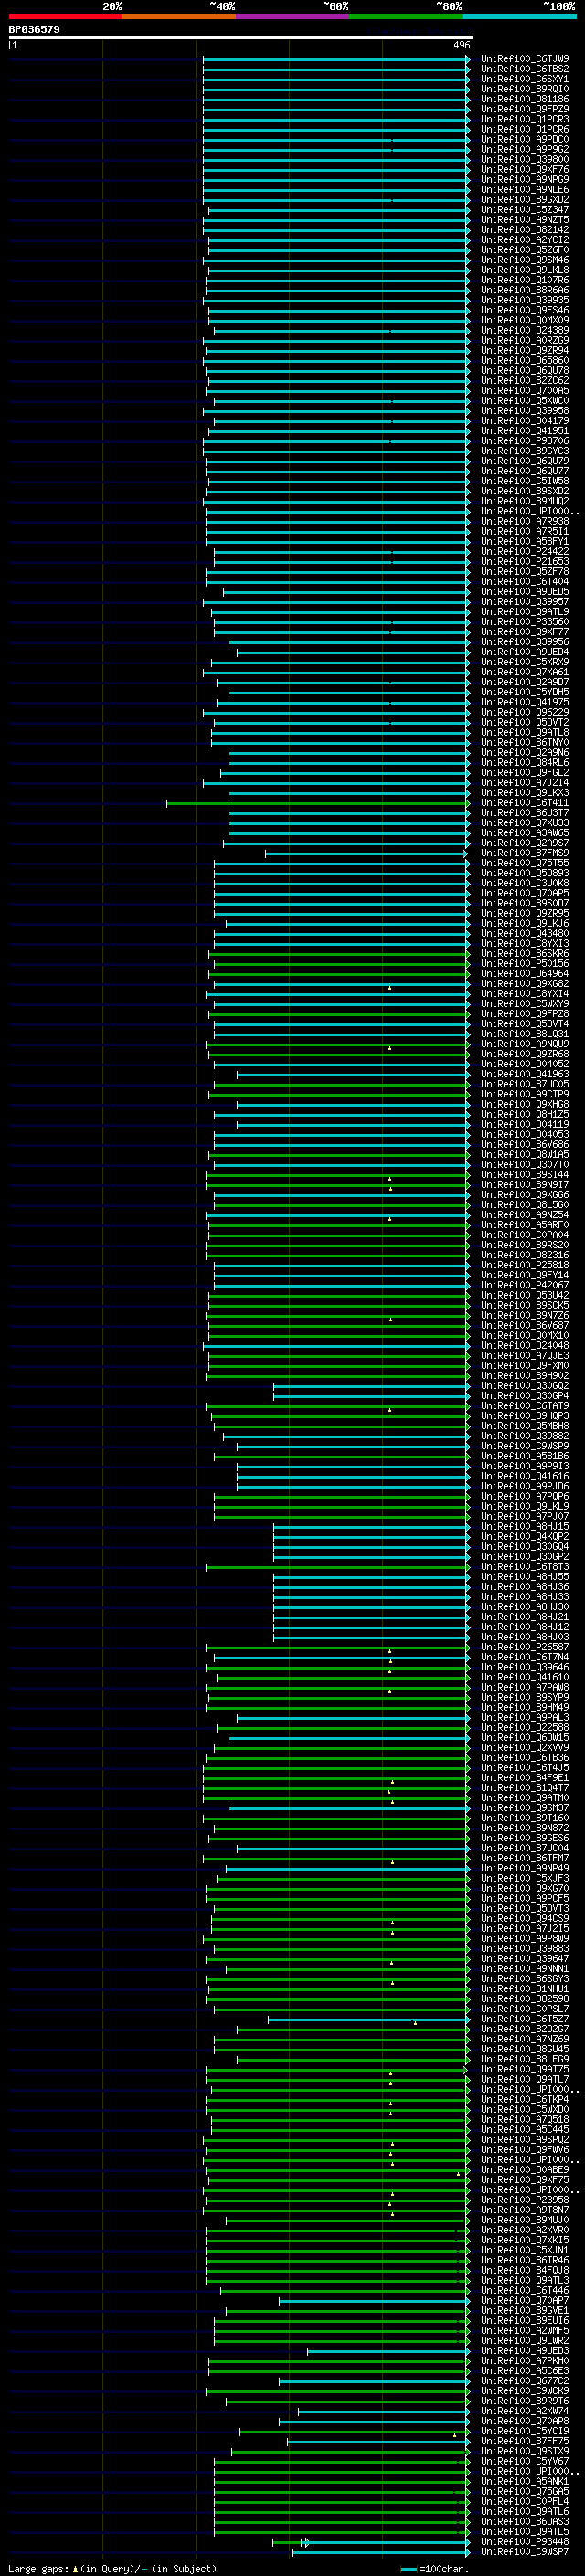
Task: Select subject UniRef100_A9CTP9
Action: click(524, 1095)
